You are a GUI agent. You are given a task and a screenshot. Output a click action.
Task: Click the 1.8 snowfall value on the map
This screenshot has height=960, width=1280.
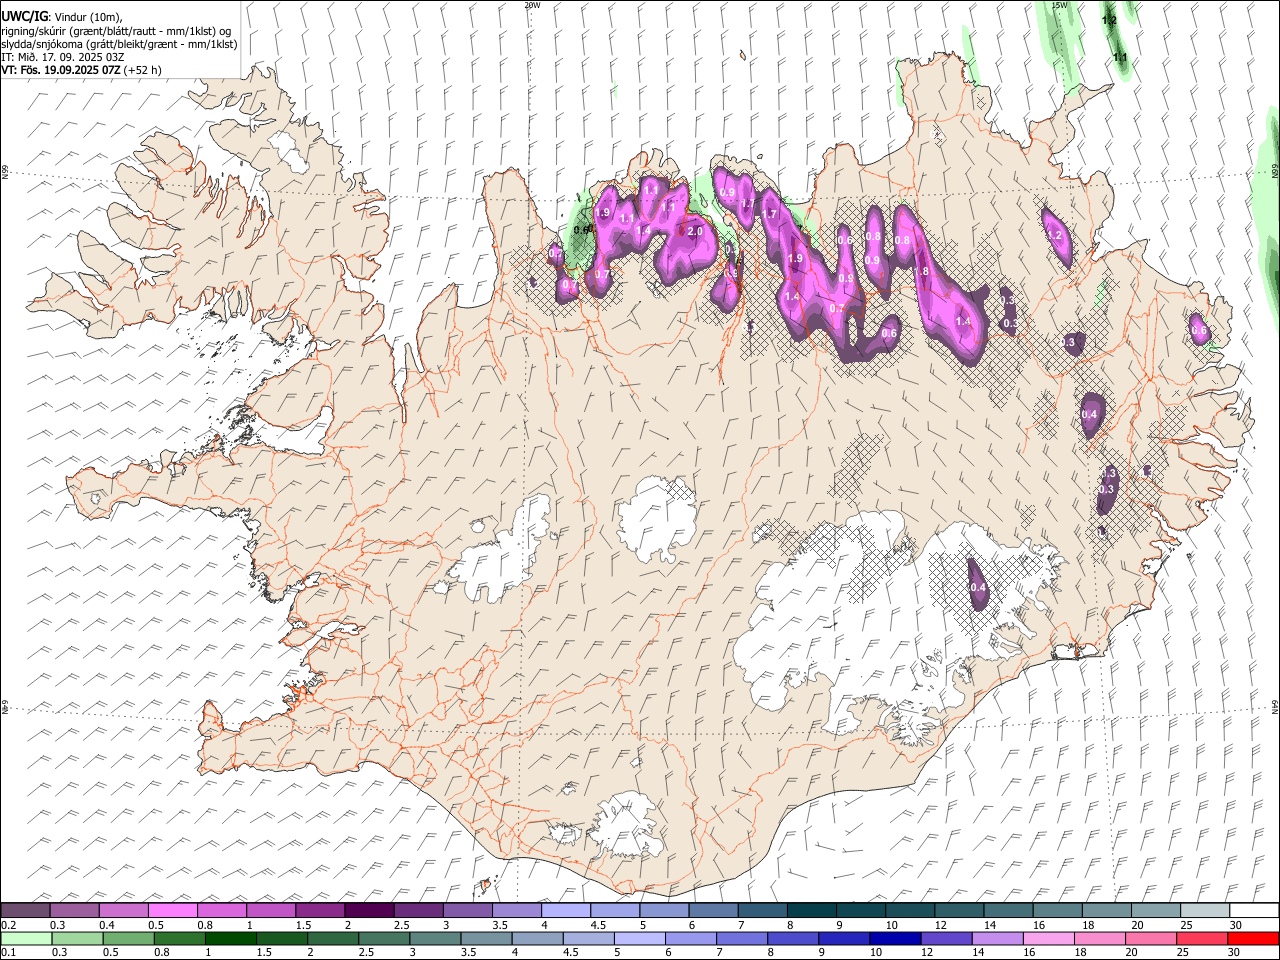[x=921, y=271]
